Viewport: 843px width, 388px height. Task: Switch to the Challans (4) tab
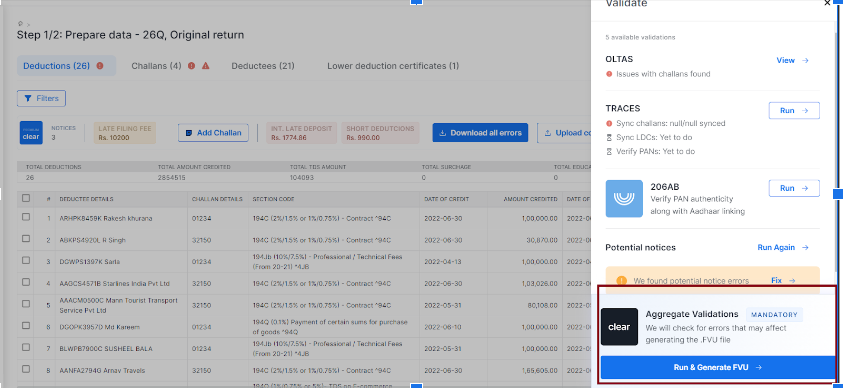point(170,66)
